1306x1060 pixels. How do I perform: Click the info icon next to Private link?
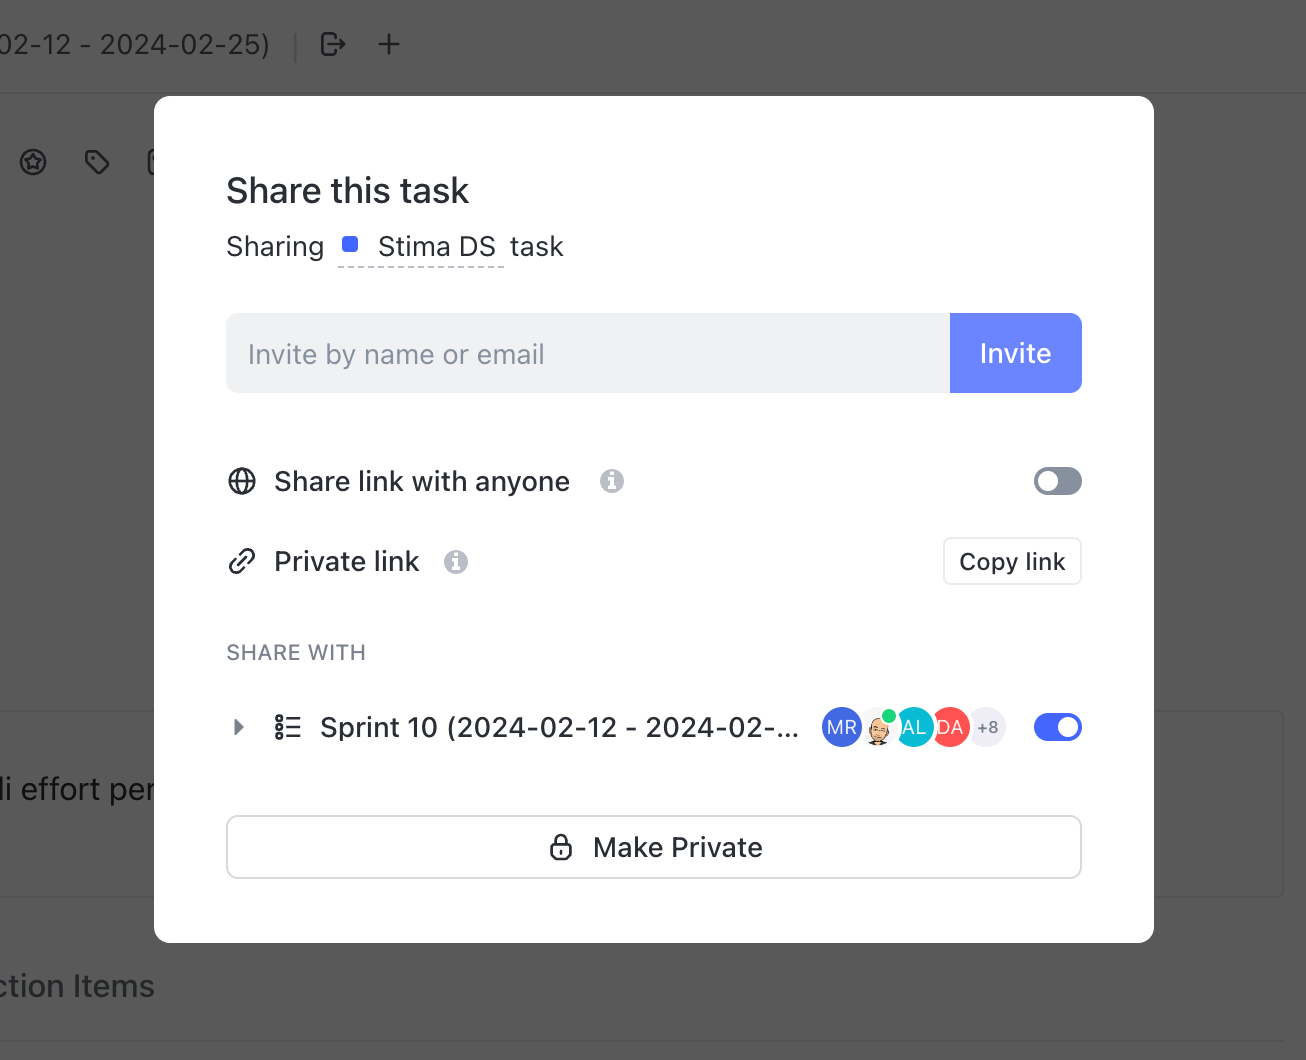[456, 562]
